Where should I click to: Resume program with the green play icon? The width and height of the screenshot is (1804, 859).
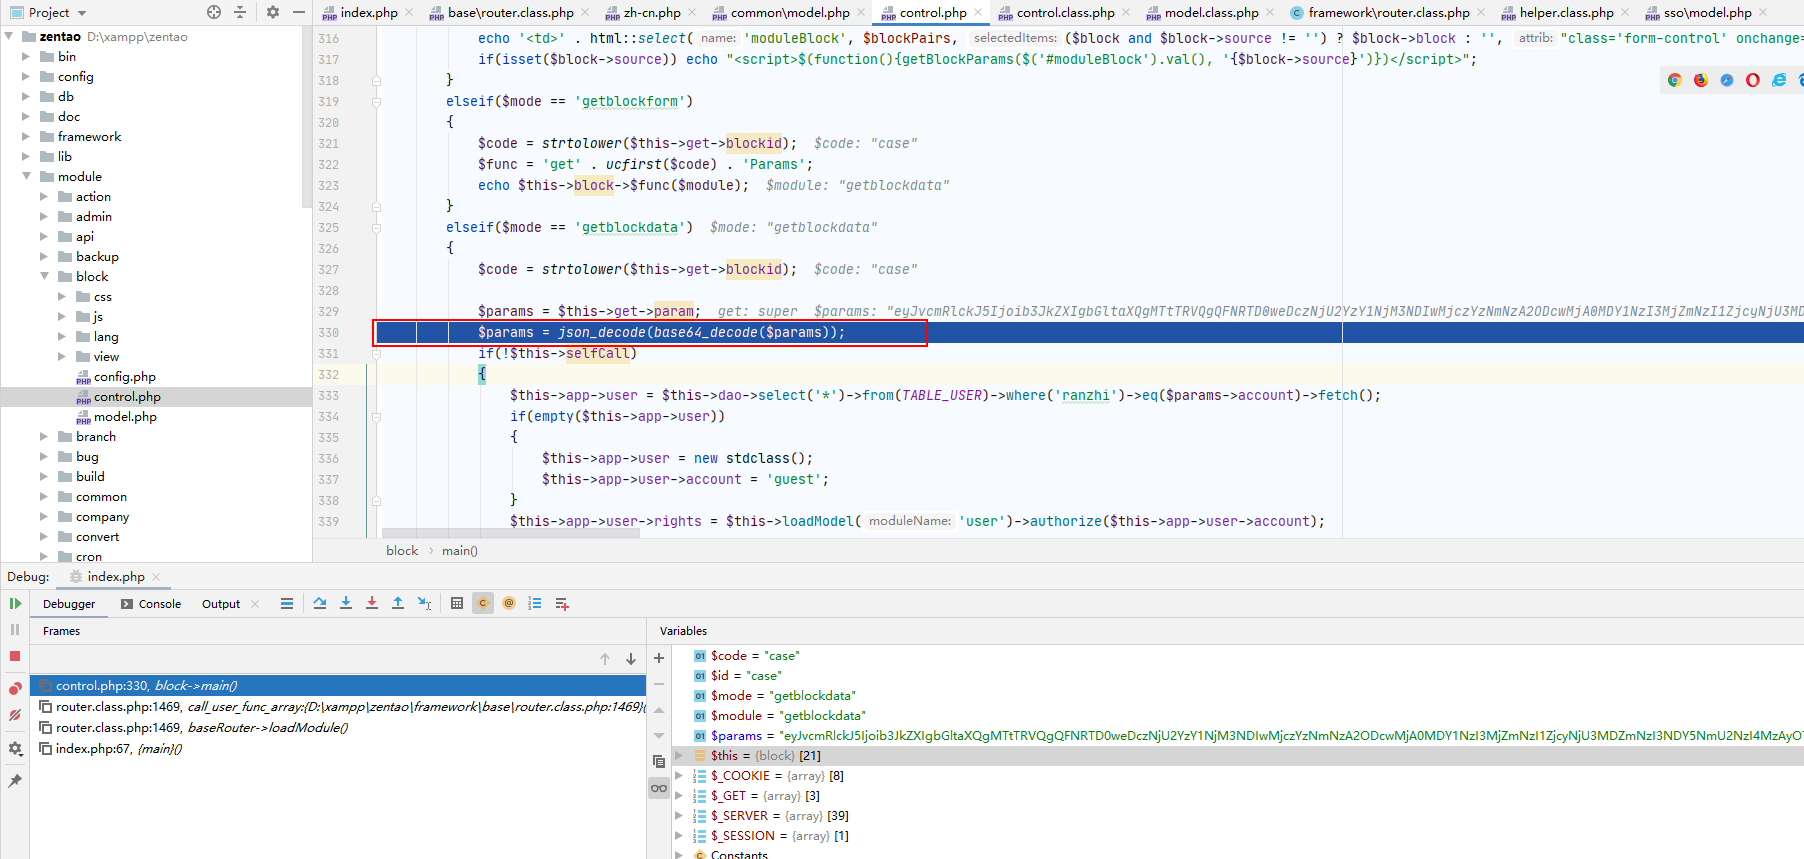[15, 603]
